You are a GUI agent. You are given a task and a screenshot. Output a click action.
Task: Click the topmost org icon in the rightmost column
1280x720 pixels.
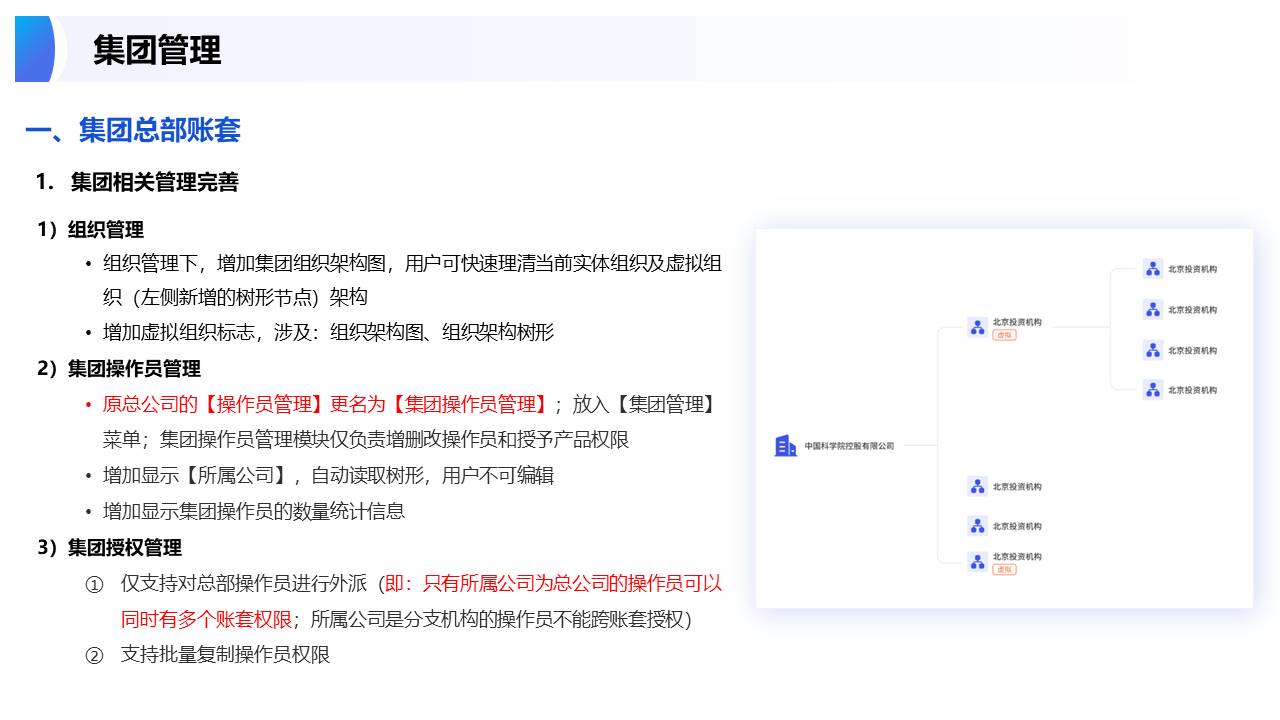[x=1153, y=269]
